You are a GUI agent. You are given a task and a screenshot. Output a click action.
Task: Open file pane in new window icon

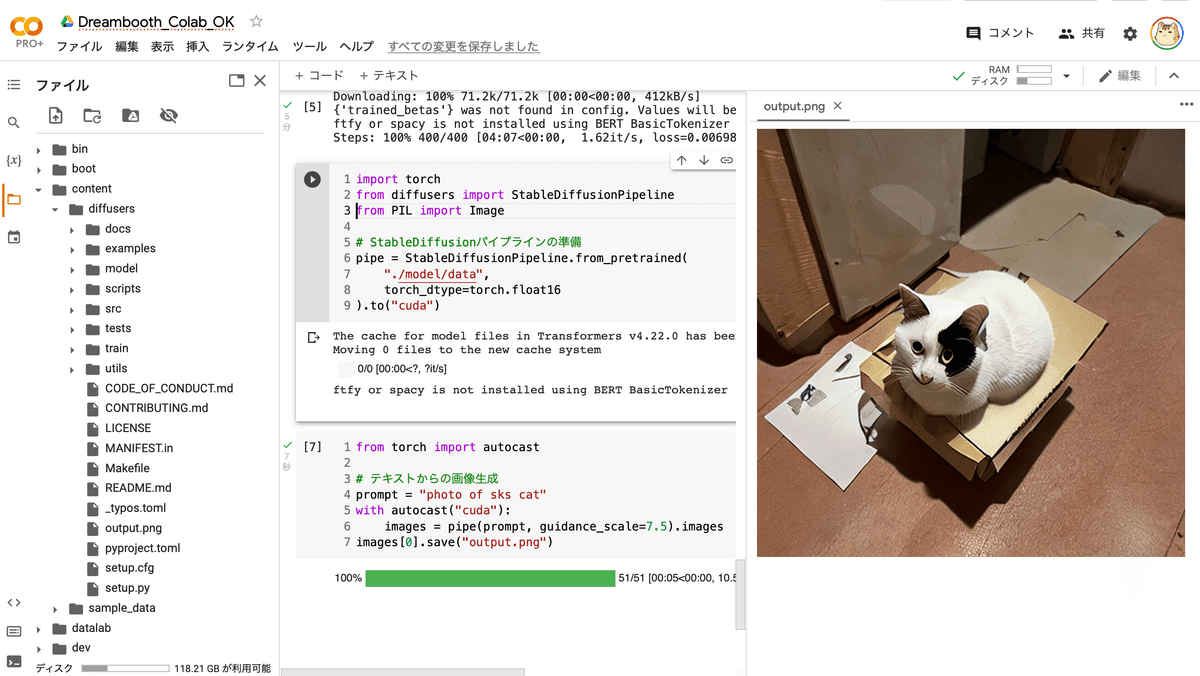pyautogui.click(x=236, y=81)
